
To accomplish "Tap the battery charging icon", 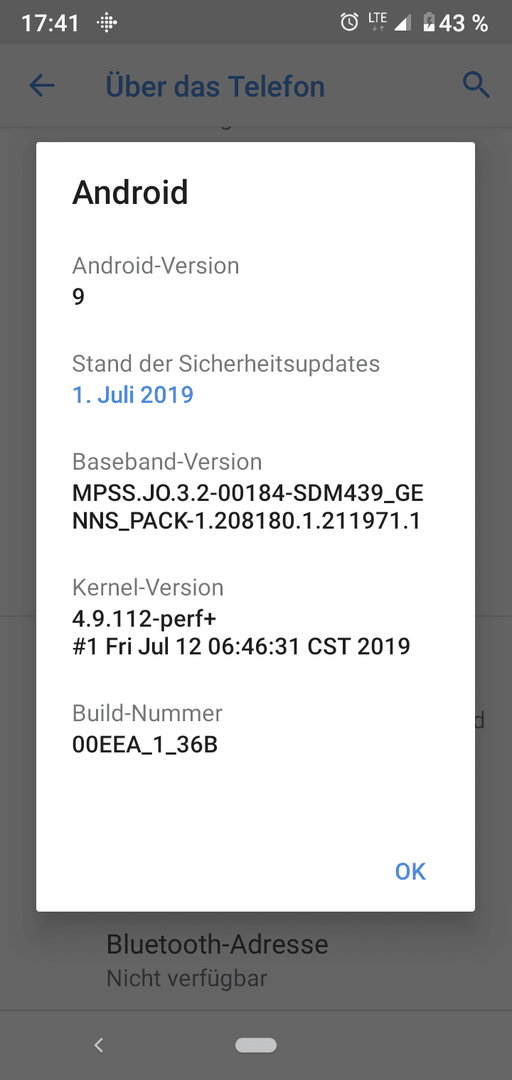I will [429, 22].
